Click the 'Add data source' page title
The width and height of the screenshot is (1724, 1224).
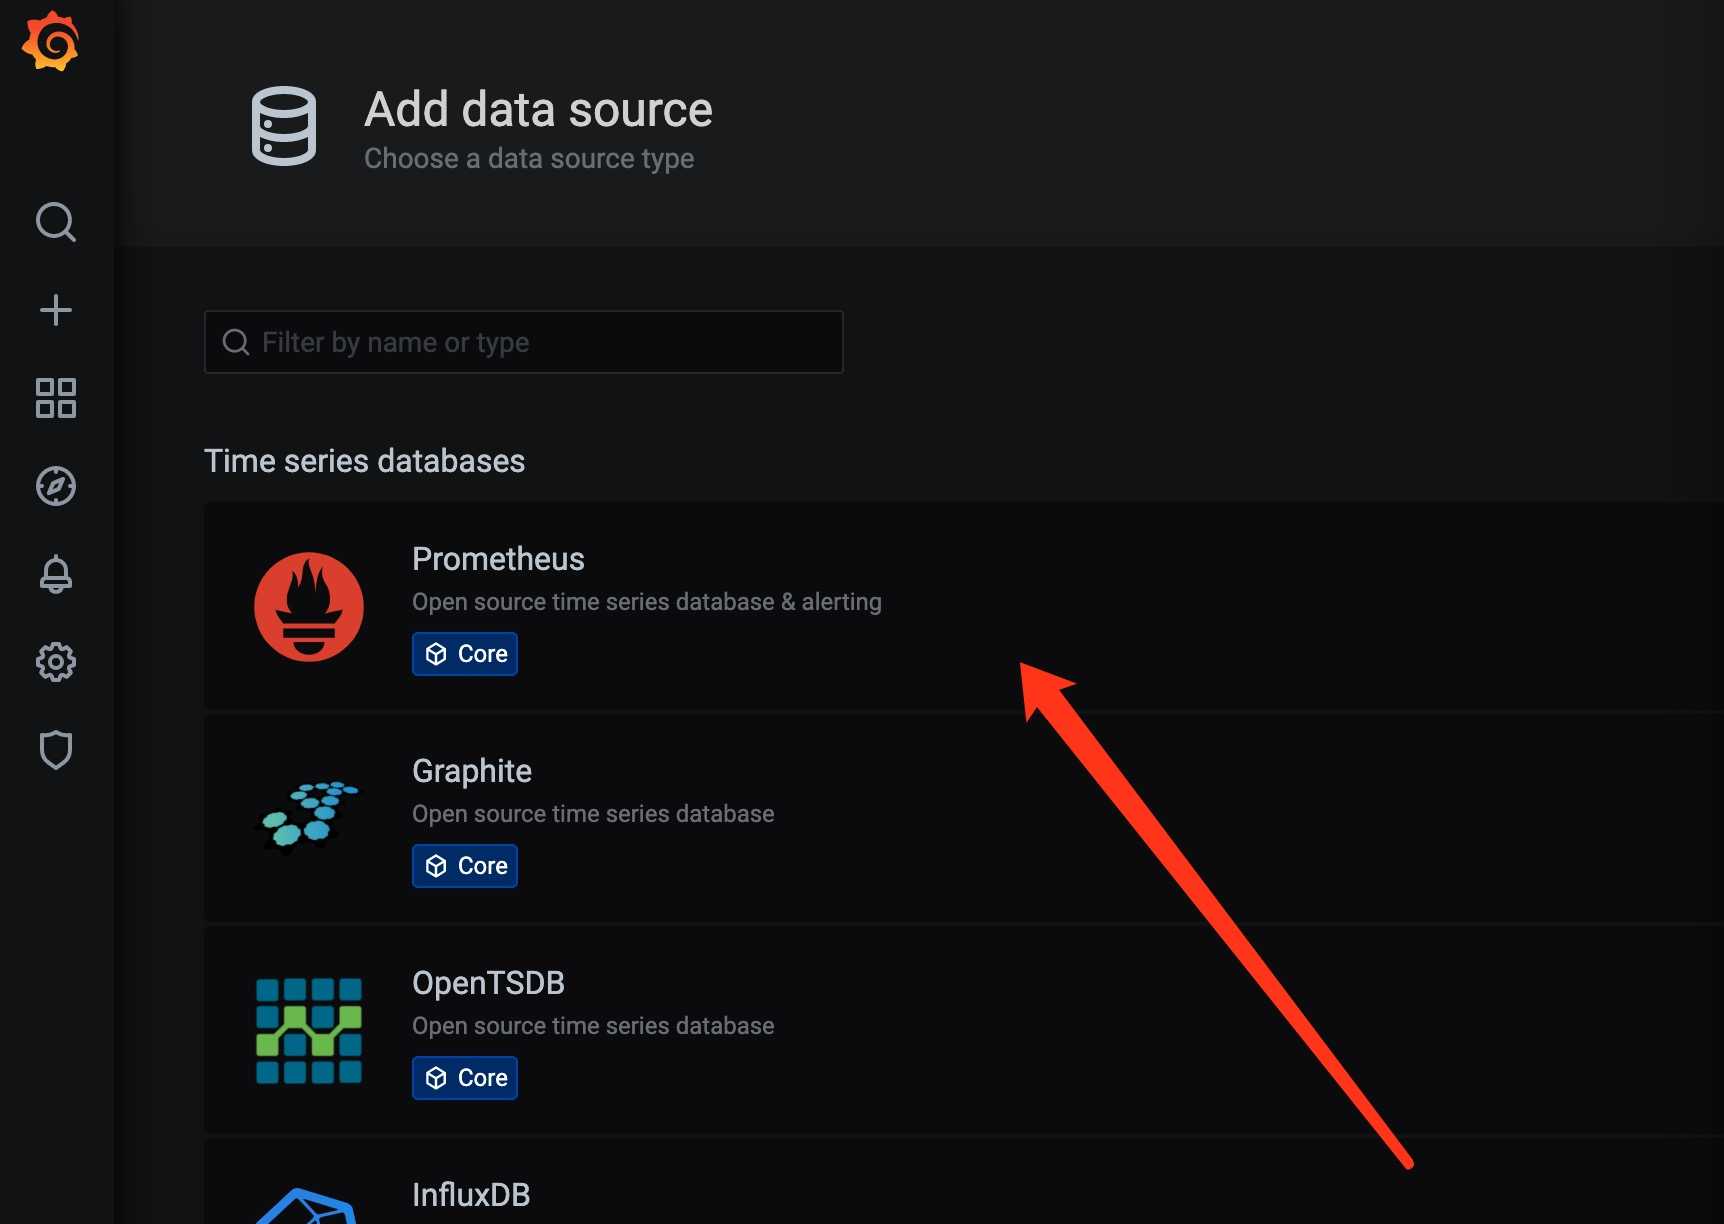click(x=538, y=109)
